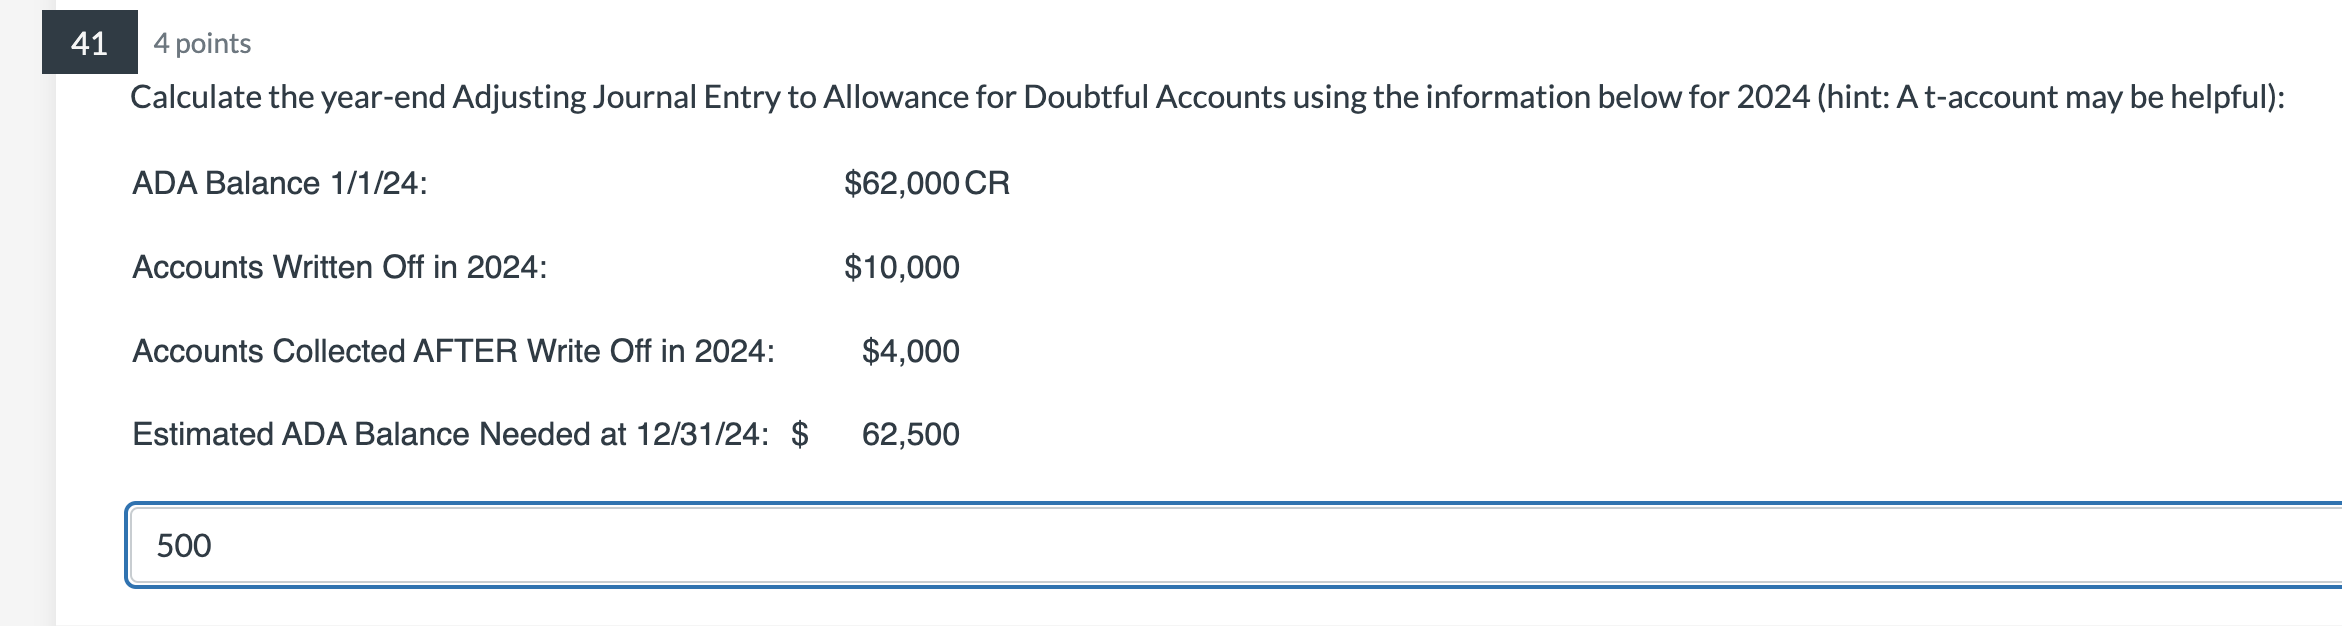Viewport: 2342px width, 626px height.
Task: Click the 62,500 estimated balance amount
Action: click(911, 434)
